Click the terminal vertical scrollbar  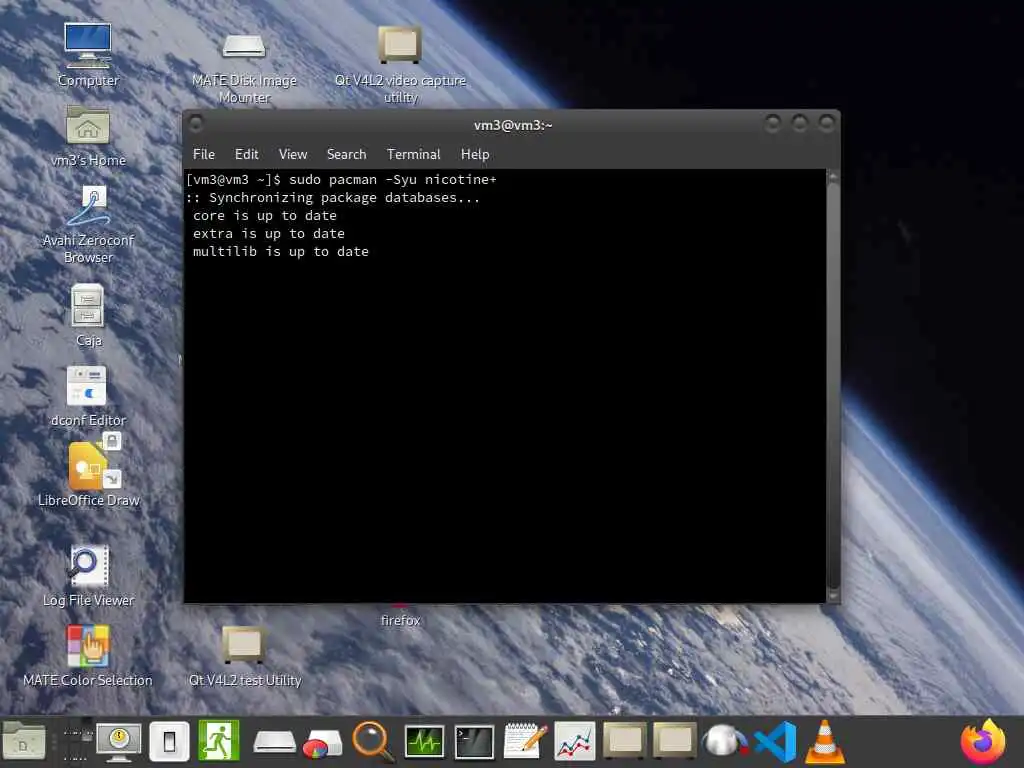coord(833,385)
